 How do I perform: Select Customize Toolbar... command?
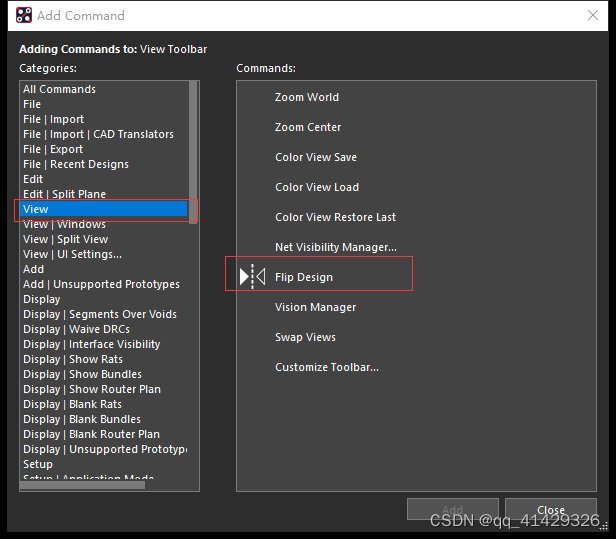tap(327, 367)
